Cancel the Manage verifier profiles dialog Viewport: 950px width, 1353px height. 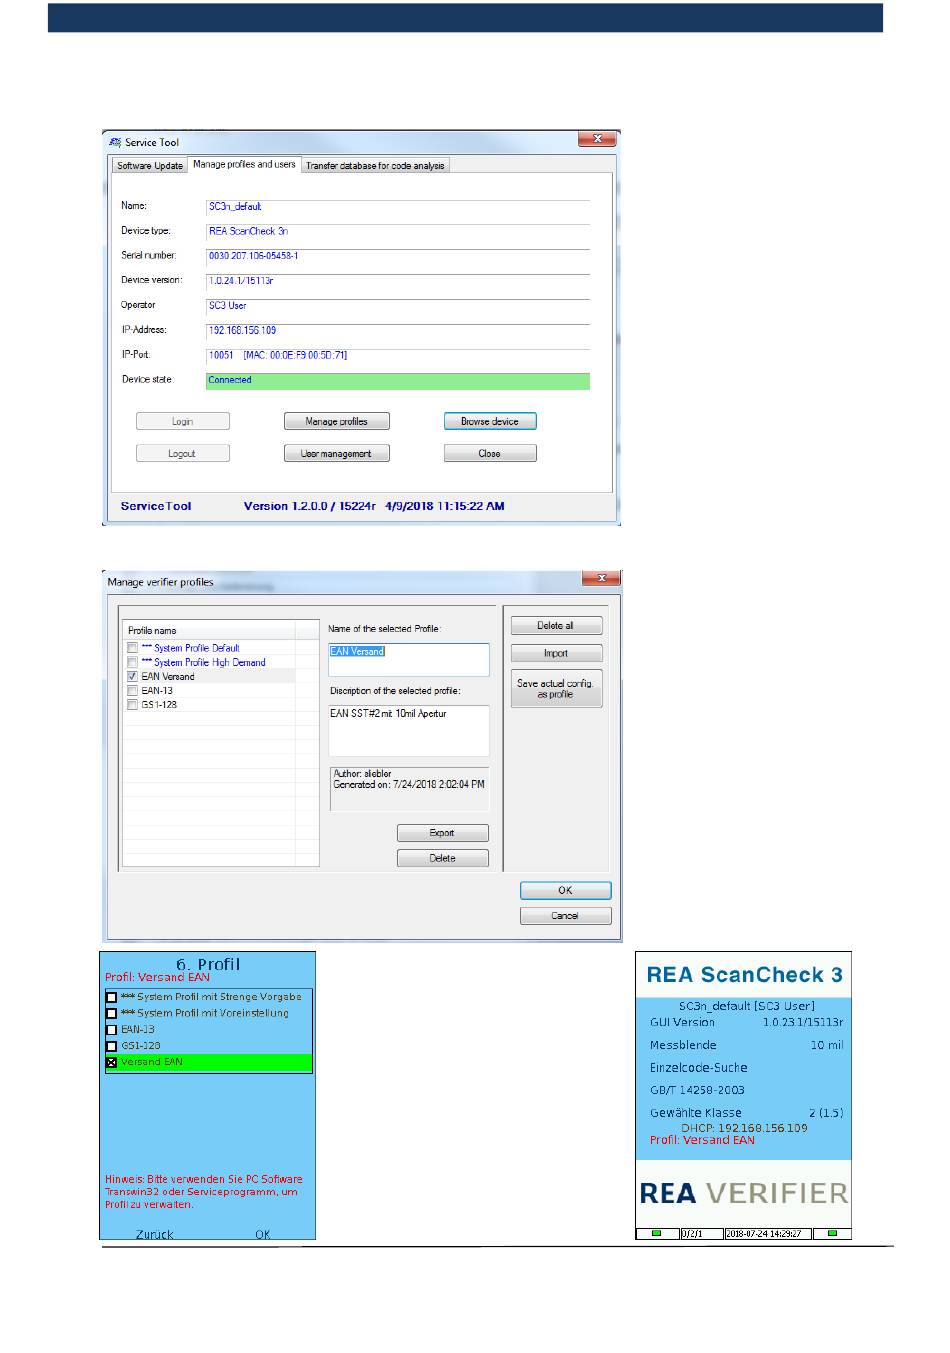point(565,916)
